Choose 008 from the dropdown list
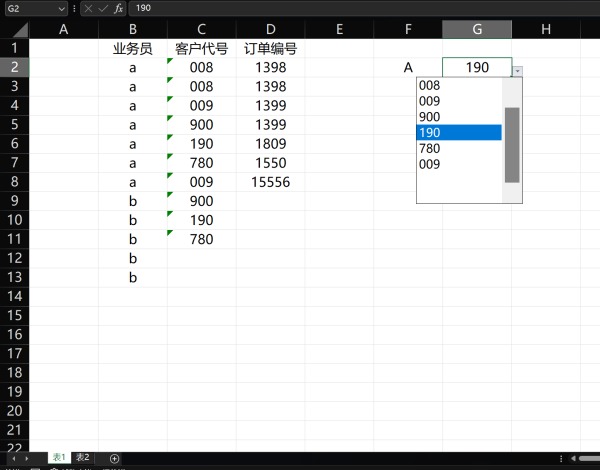 [x=458, y=86]
